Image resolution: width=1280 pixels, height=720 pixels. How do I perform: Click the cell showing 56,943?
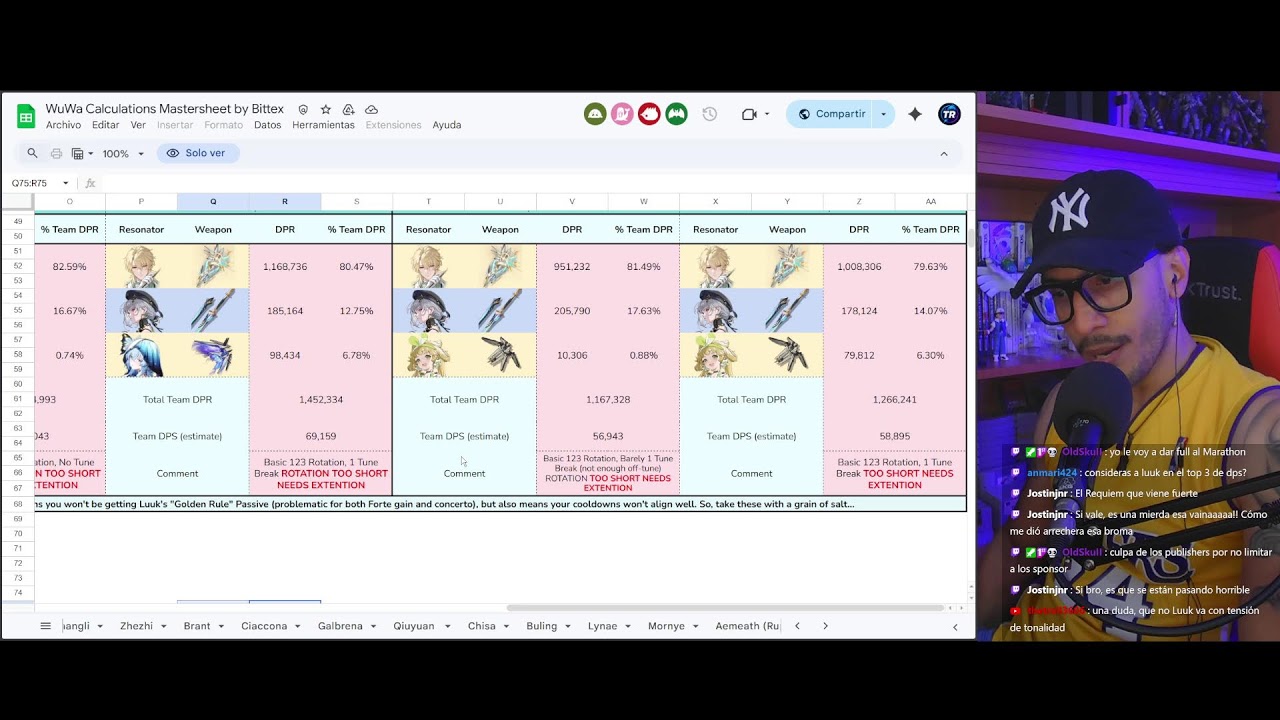click(x=608, y=436)
